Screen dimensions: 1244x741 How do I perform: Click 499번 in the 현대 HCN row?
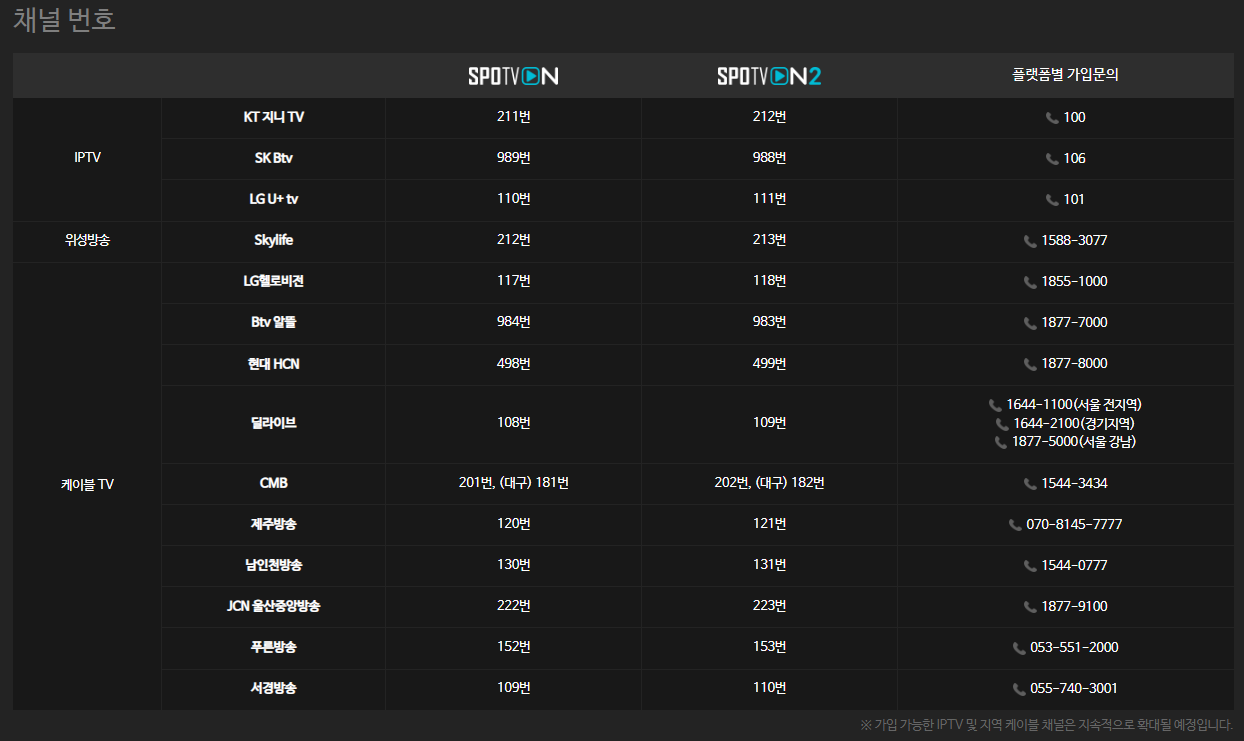pos(770,363)
